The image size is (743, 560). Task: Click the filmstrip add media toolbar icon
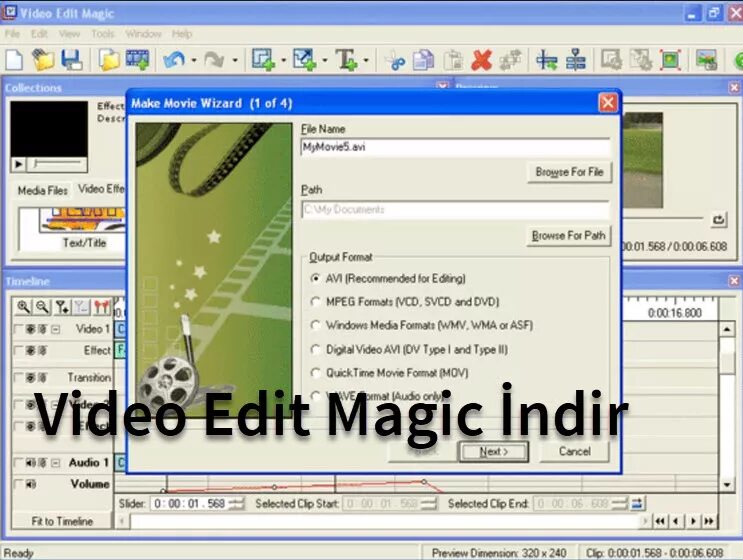tap(137, 60)
